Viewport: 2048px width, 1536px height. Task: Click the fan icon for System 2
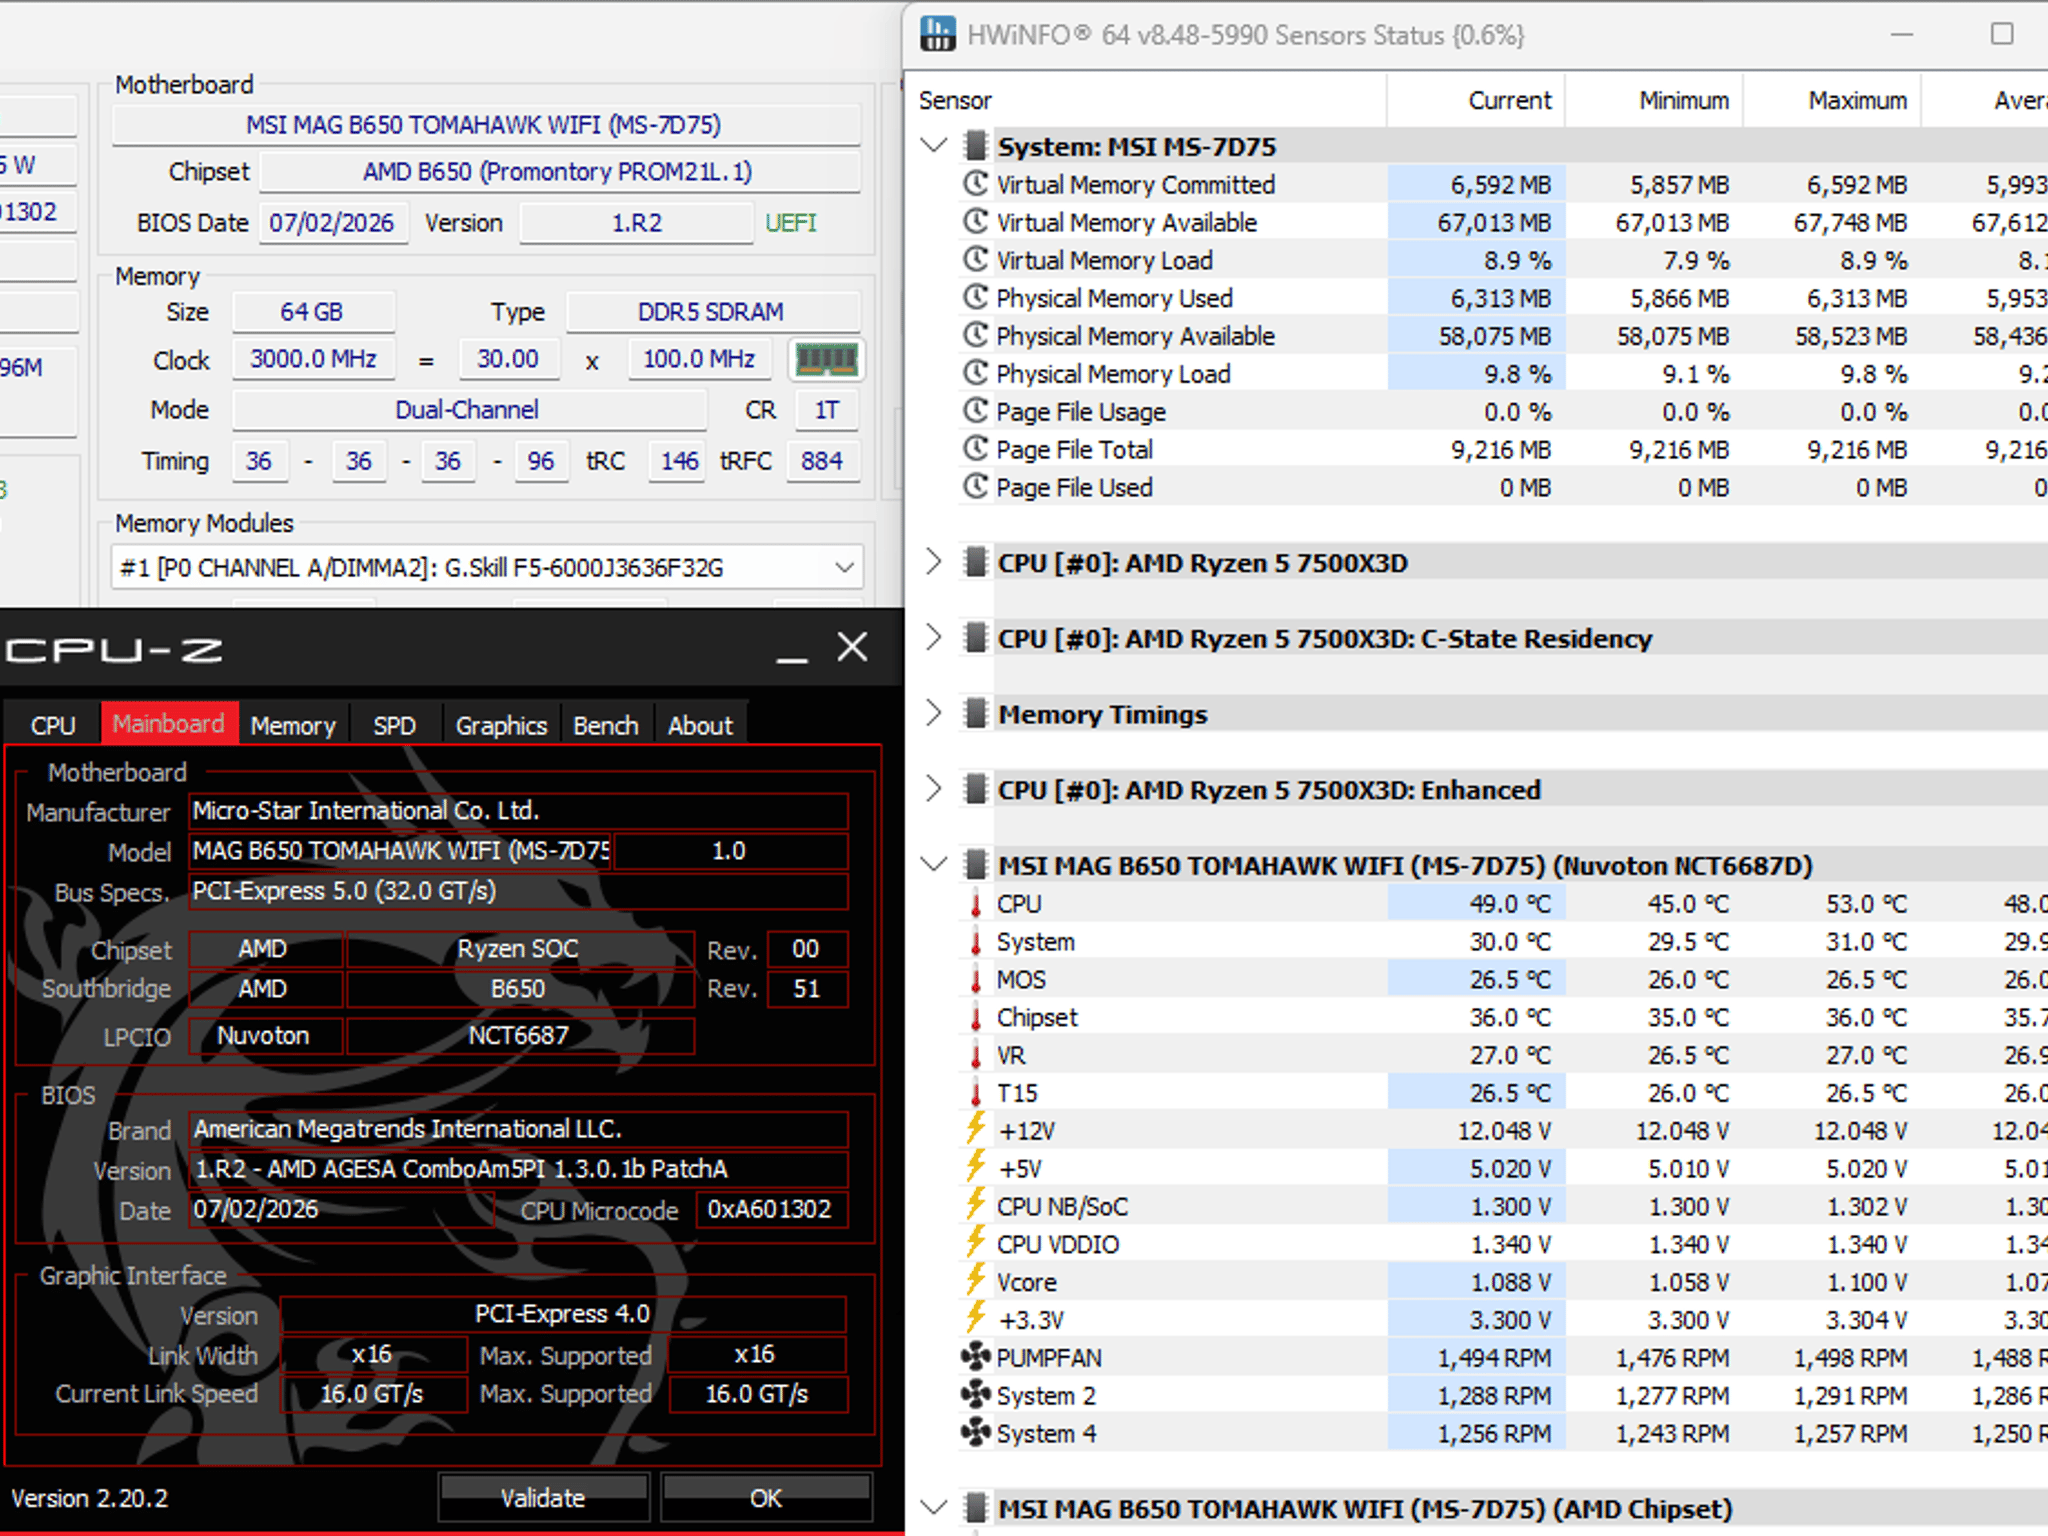(975, 1395)
